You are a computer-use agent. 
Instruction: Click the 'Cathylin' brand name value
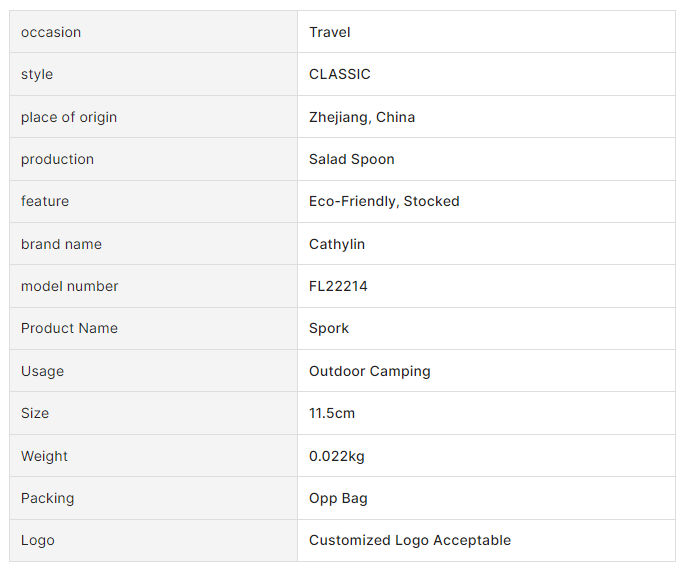point(337,244)
